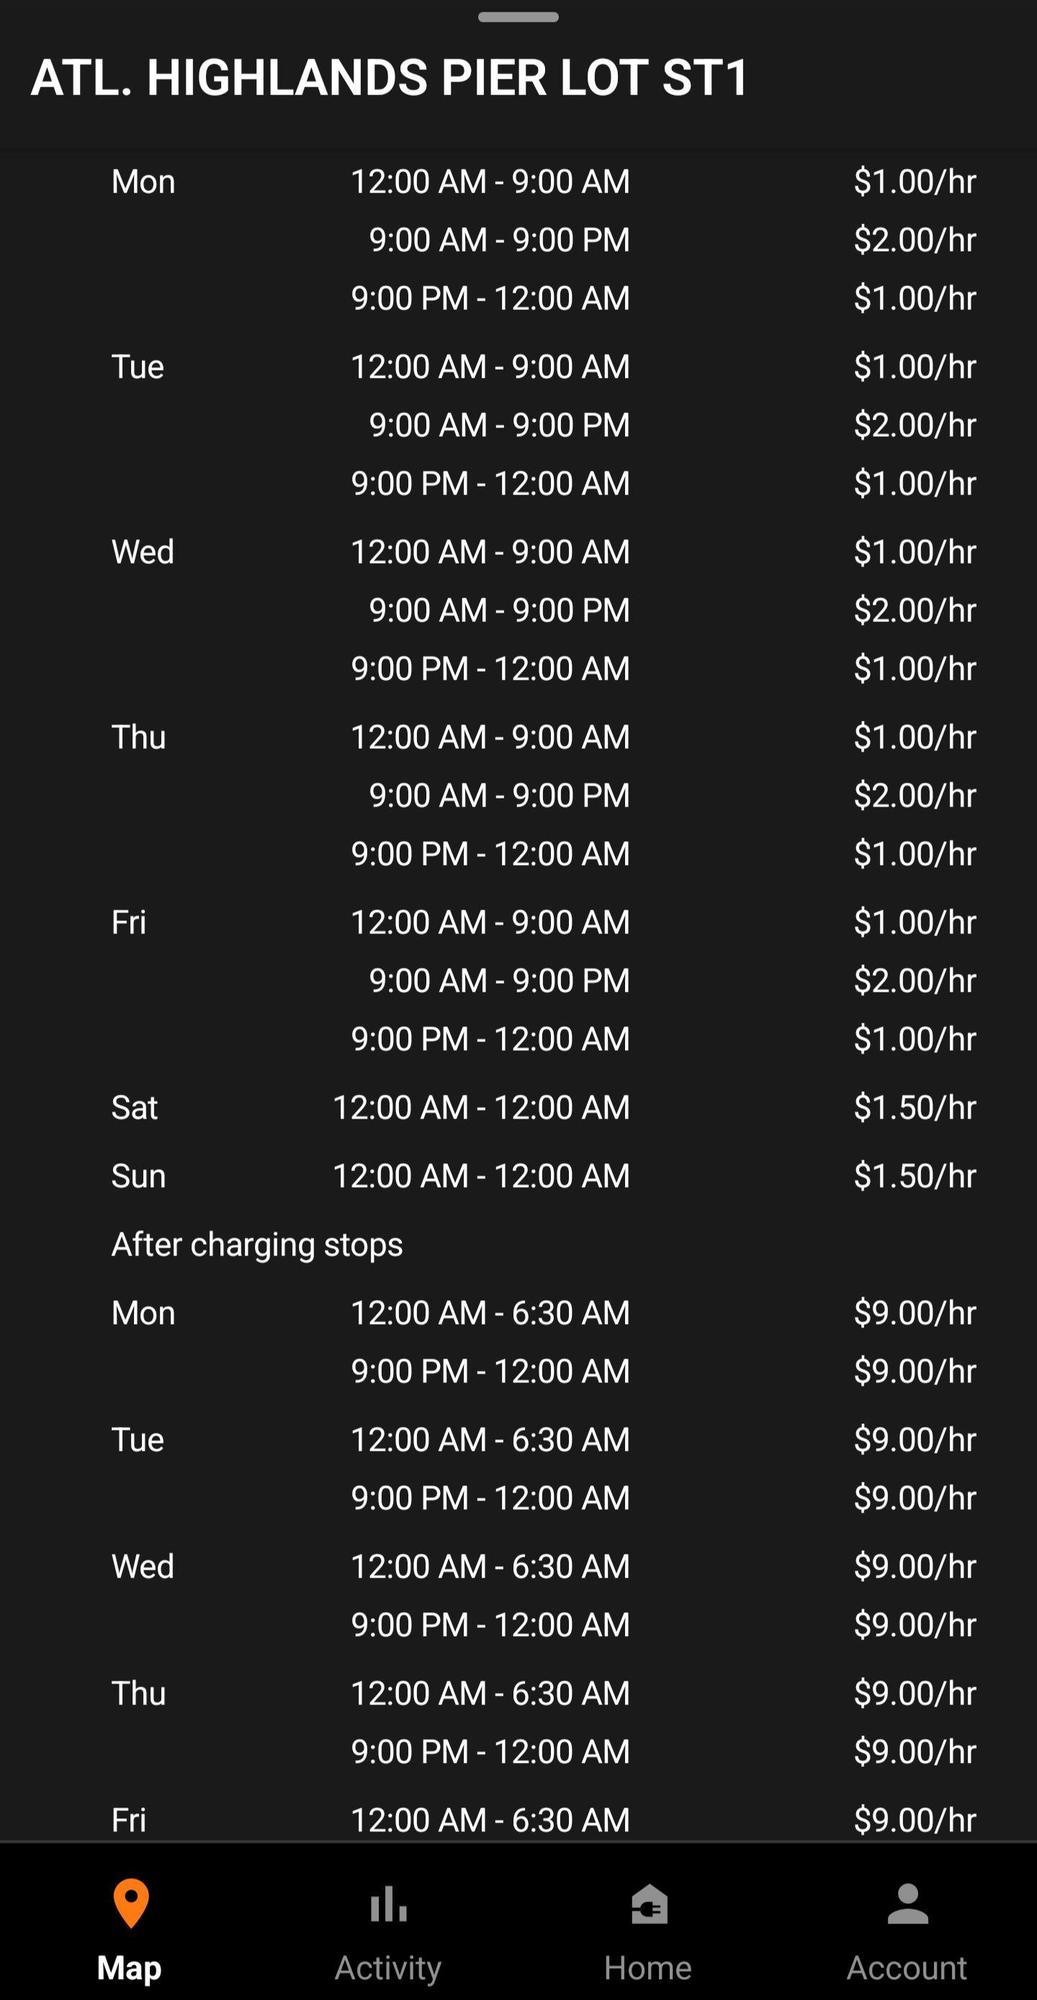Screen dimensions: 1037x2000
Task: Tap the Sun day label
Action: point(138,1176)
